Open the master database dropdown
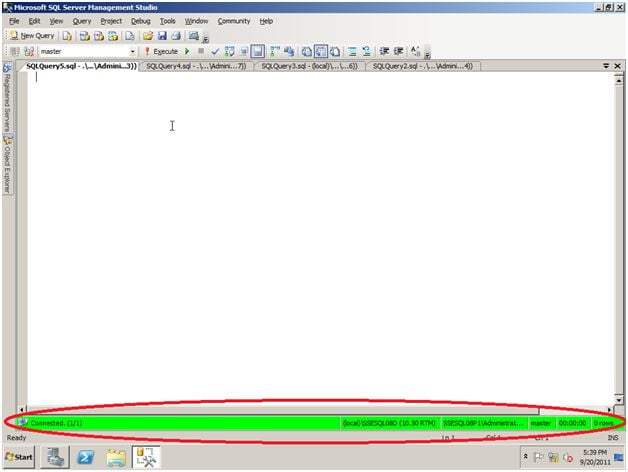 tap(132, 52)
